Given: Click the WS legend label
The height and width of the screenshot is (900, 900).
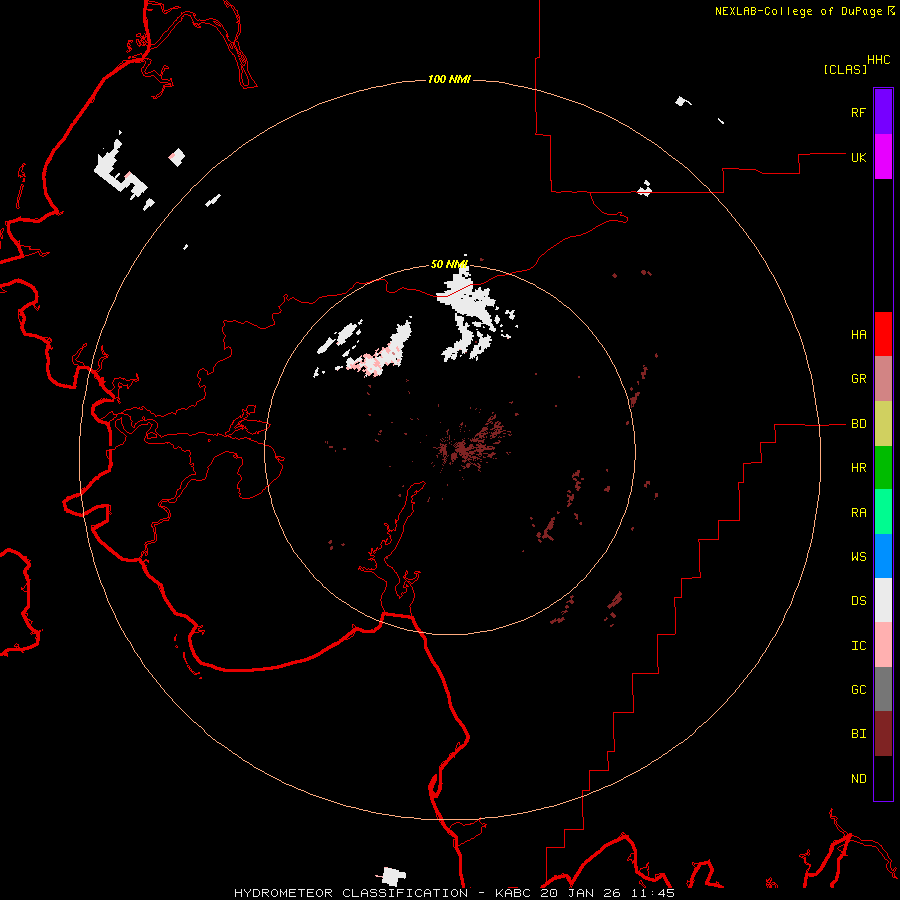Looking at the screenshot, I should 858,556.
